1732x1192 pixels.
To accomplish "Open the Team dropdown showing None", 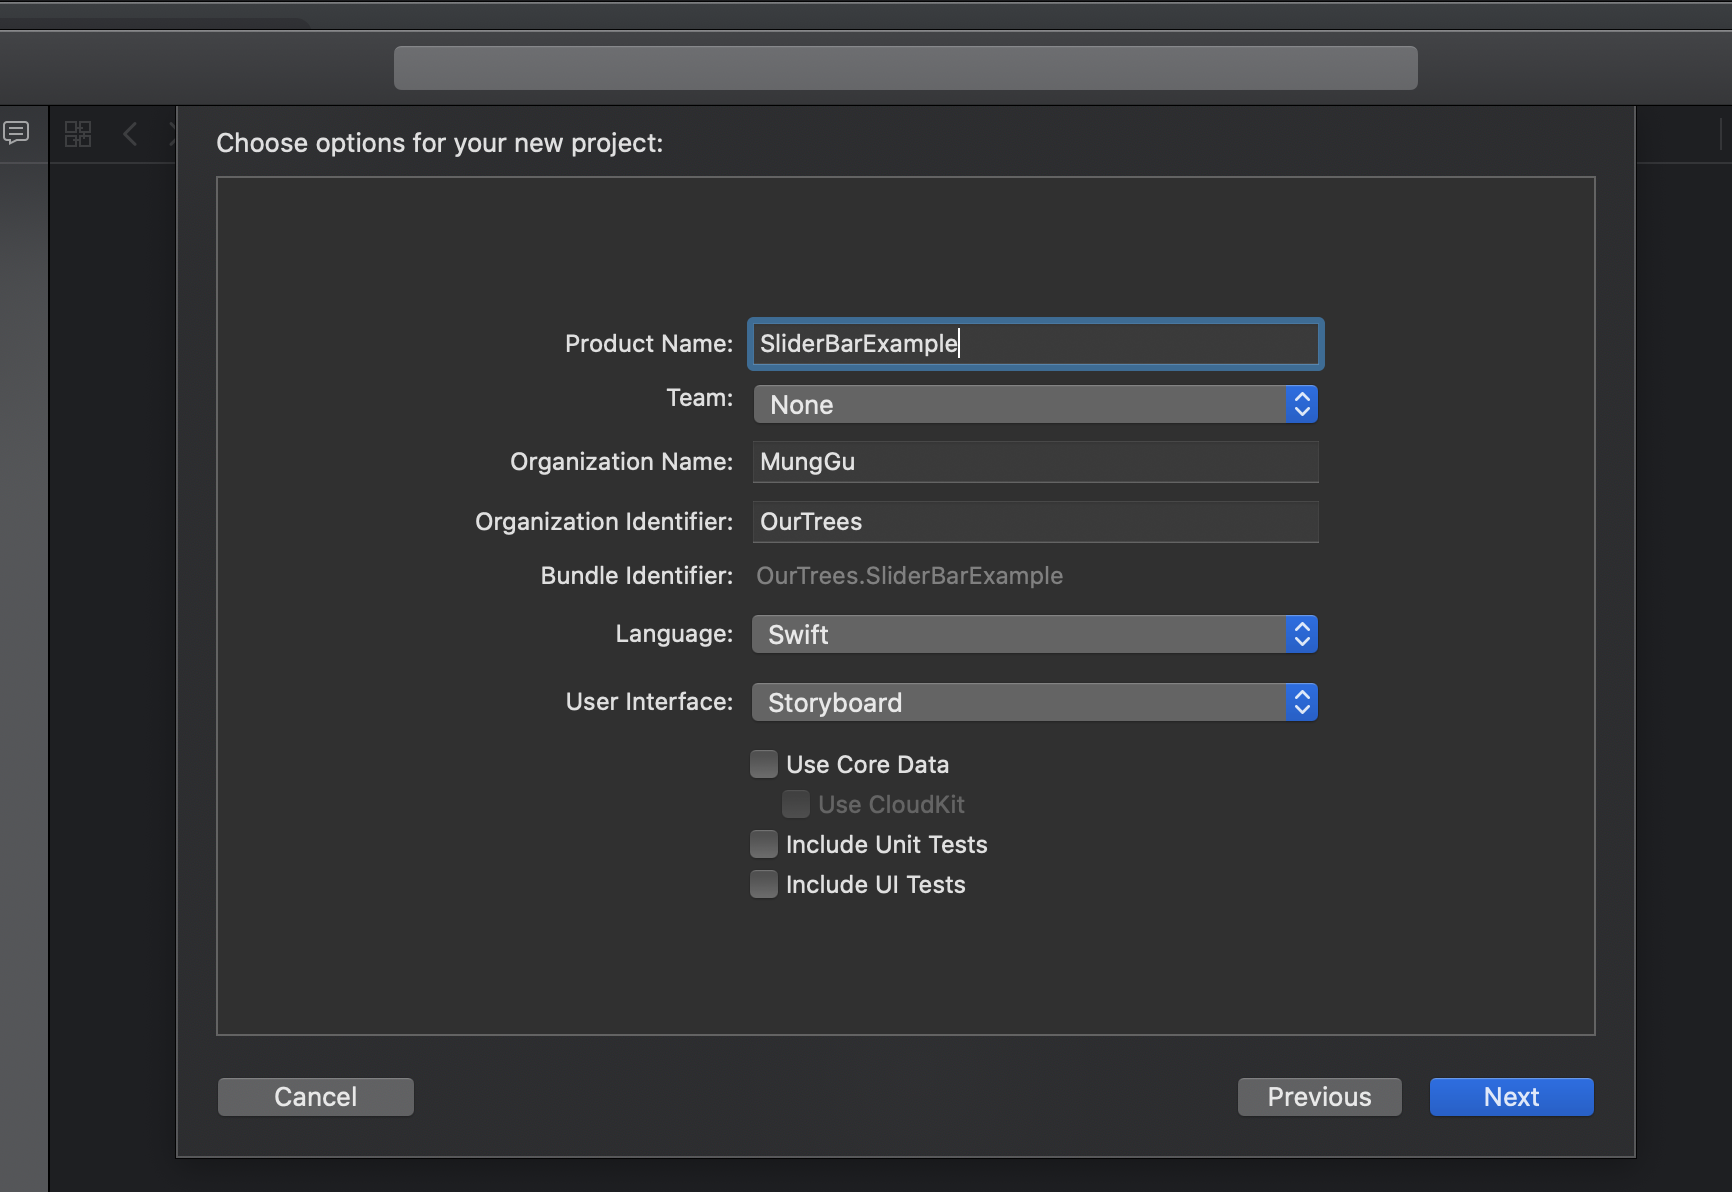I will click(x=1034, y=404).
